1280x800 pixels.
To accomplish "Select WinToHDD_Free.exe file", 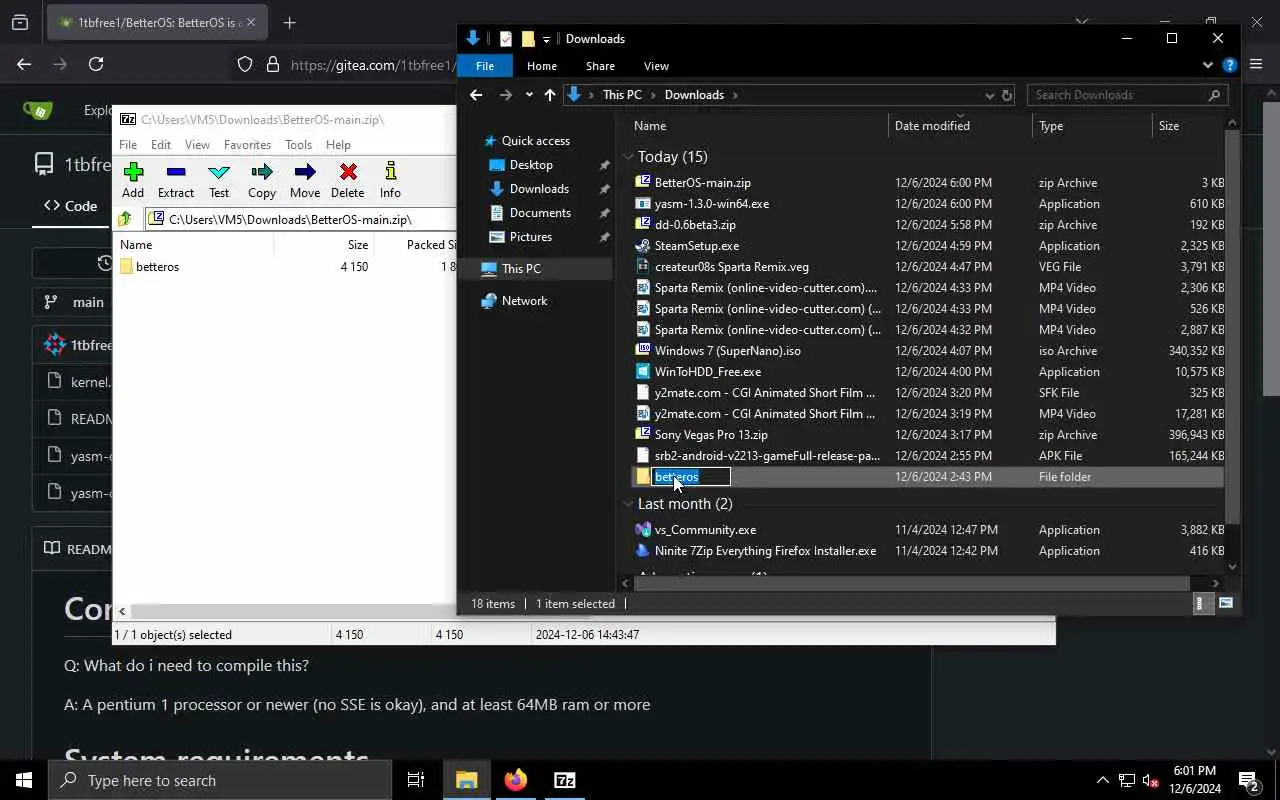I will pyautogui.click(x=707, y=372).
